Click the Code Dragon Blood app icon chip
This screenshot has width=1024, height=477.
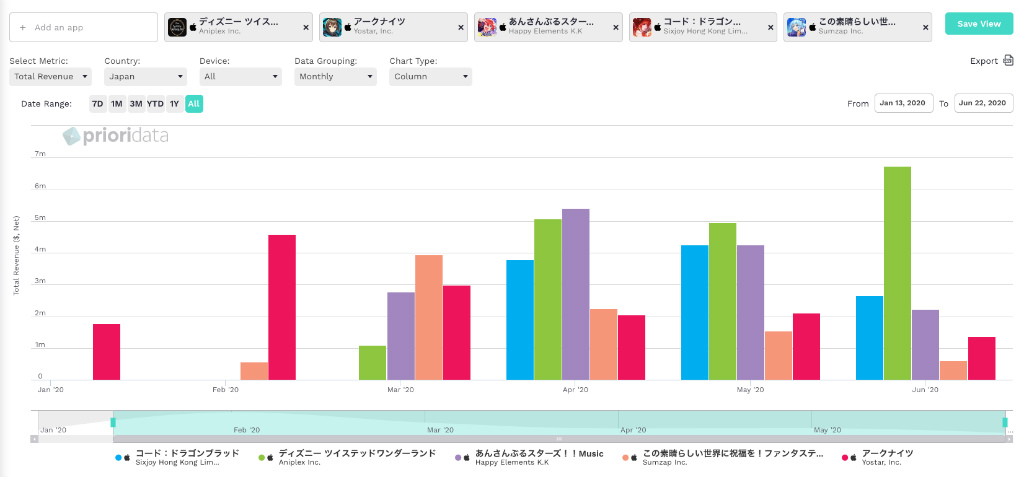[x=642, y=27]
